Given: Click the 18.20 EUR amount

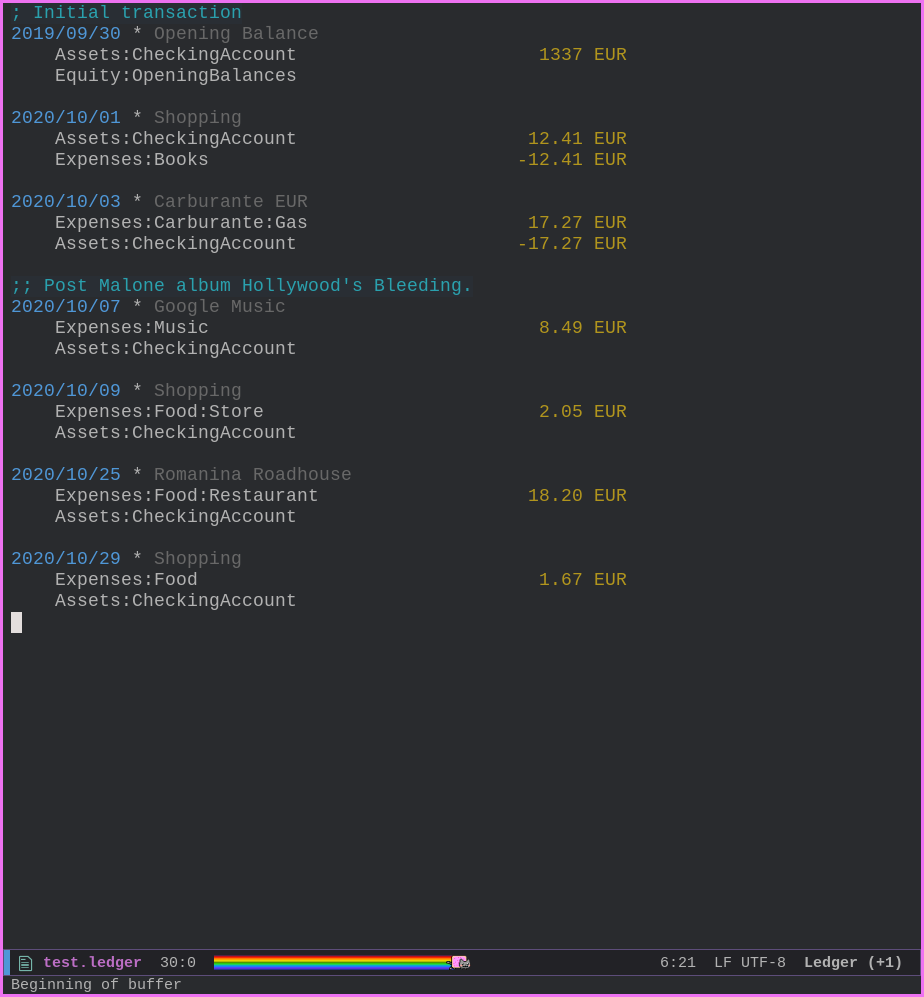Looking at the screenshot, I should click(577, 495).
